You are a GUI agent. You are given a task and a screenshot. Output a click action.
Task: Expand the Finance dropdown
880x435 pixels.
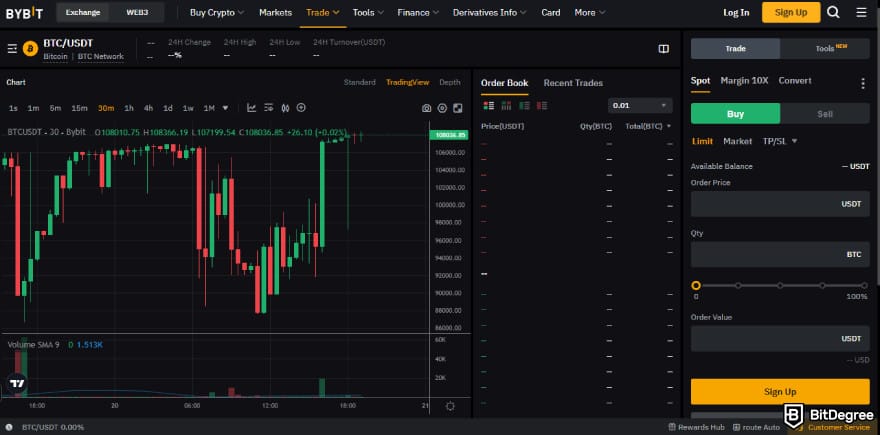pyautogui.click(x=418, y=12)
